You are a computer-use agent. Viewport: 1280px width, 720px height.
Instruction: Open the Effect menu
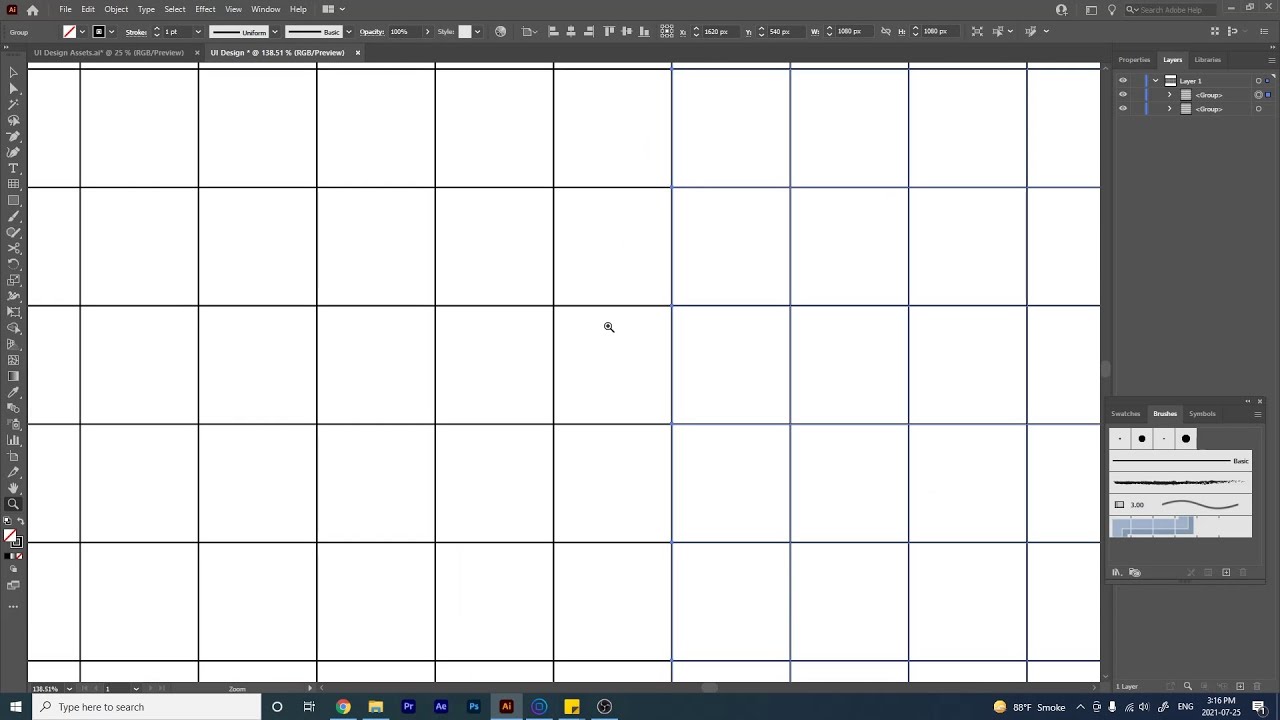[205, 9]
